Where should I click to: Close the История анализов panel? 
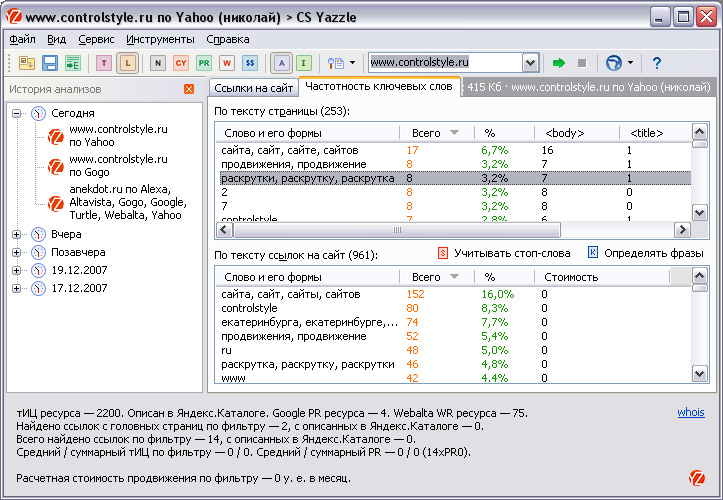pos(189,89)
